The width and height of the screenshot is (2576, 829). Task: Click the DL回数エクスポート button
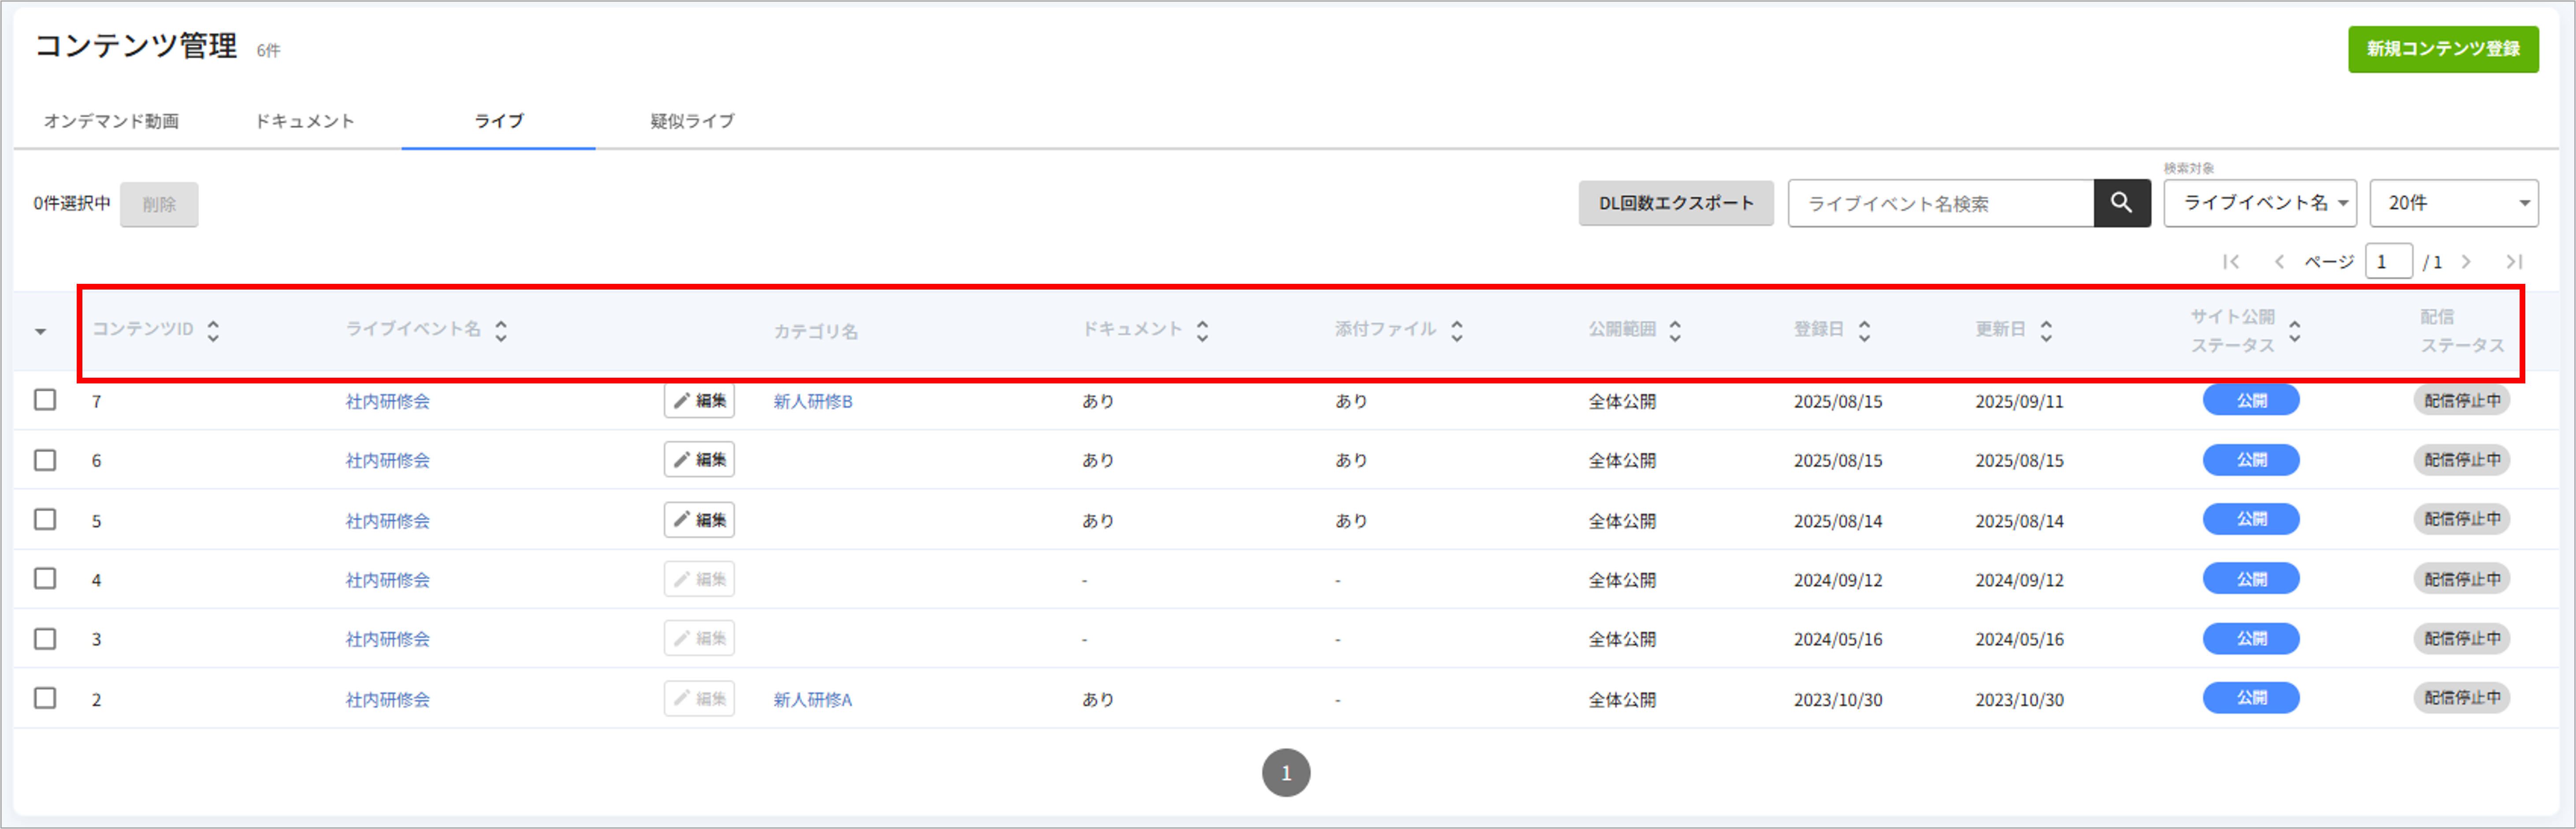1676,203
